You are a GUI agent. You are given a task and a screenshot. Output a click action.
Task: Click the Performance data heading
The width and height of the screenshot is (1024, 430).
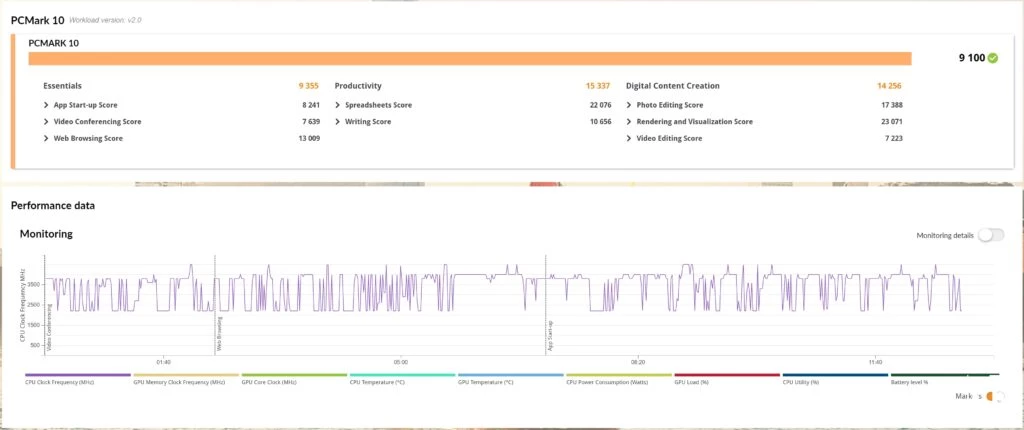53,206
